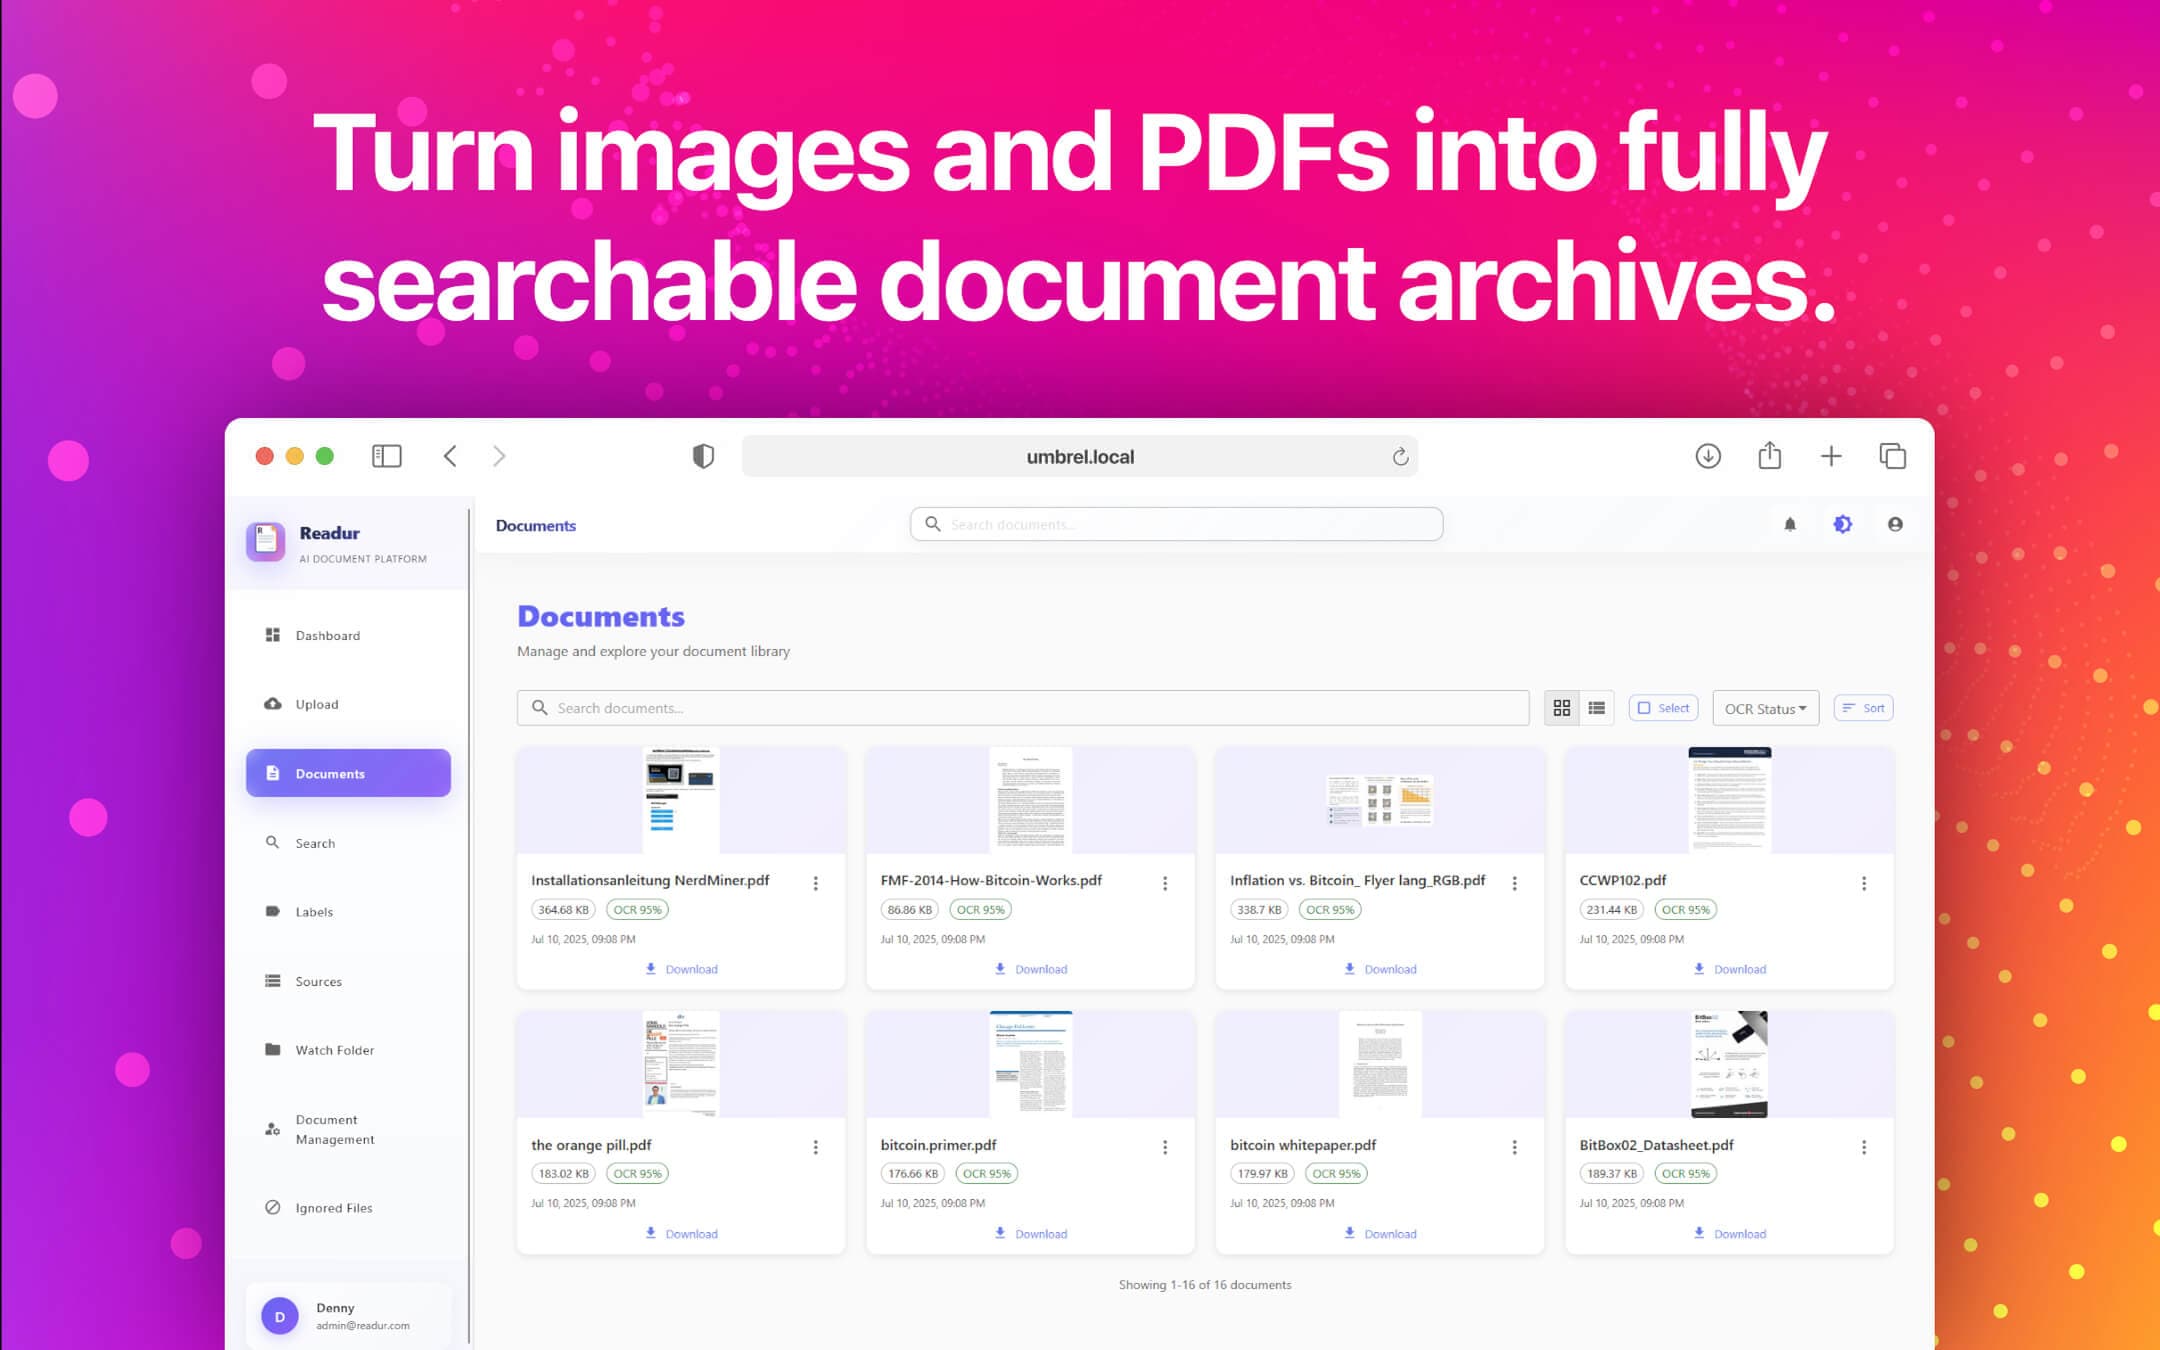2160x1350 pixels.
Task: Reload the page in browser address bar
Action: (x=1400, y=457)
